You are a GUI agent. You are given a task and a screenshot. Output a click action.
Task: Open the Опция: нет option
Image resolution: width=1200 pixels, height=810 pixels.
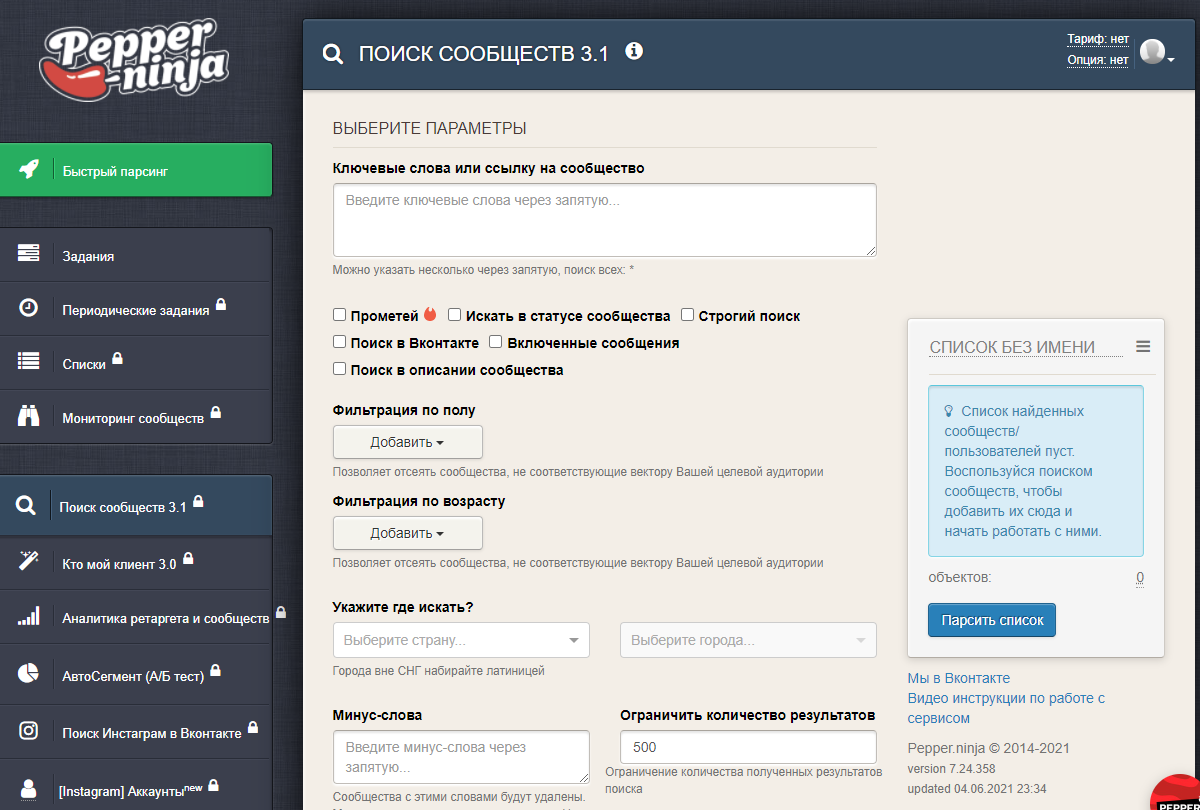[1098, 60]
